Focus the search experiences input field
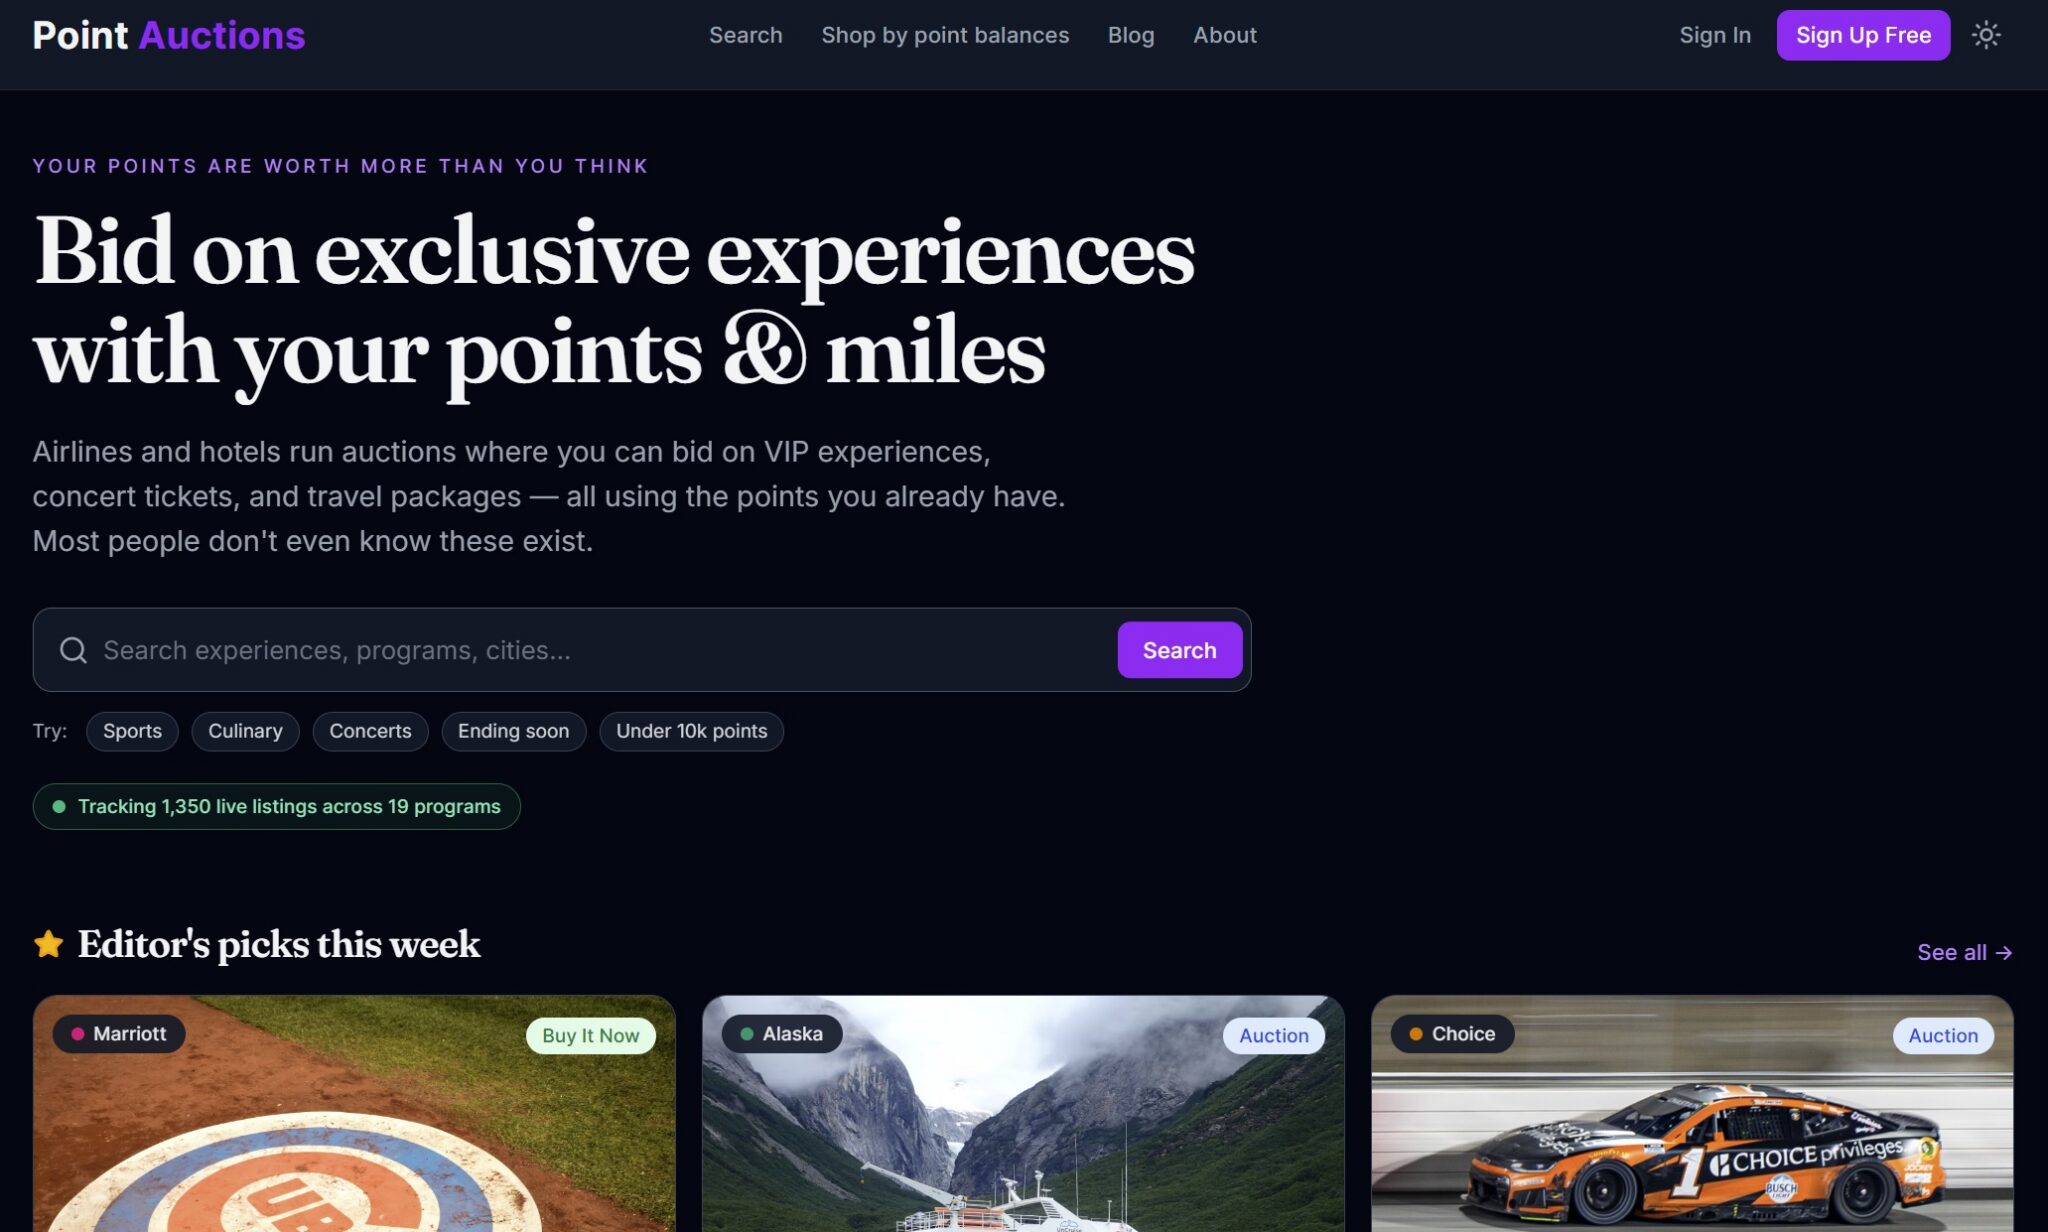The width and height of the screenshot is (2048, 1232). tap(605, 650)
